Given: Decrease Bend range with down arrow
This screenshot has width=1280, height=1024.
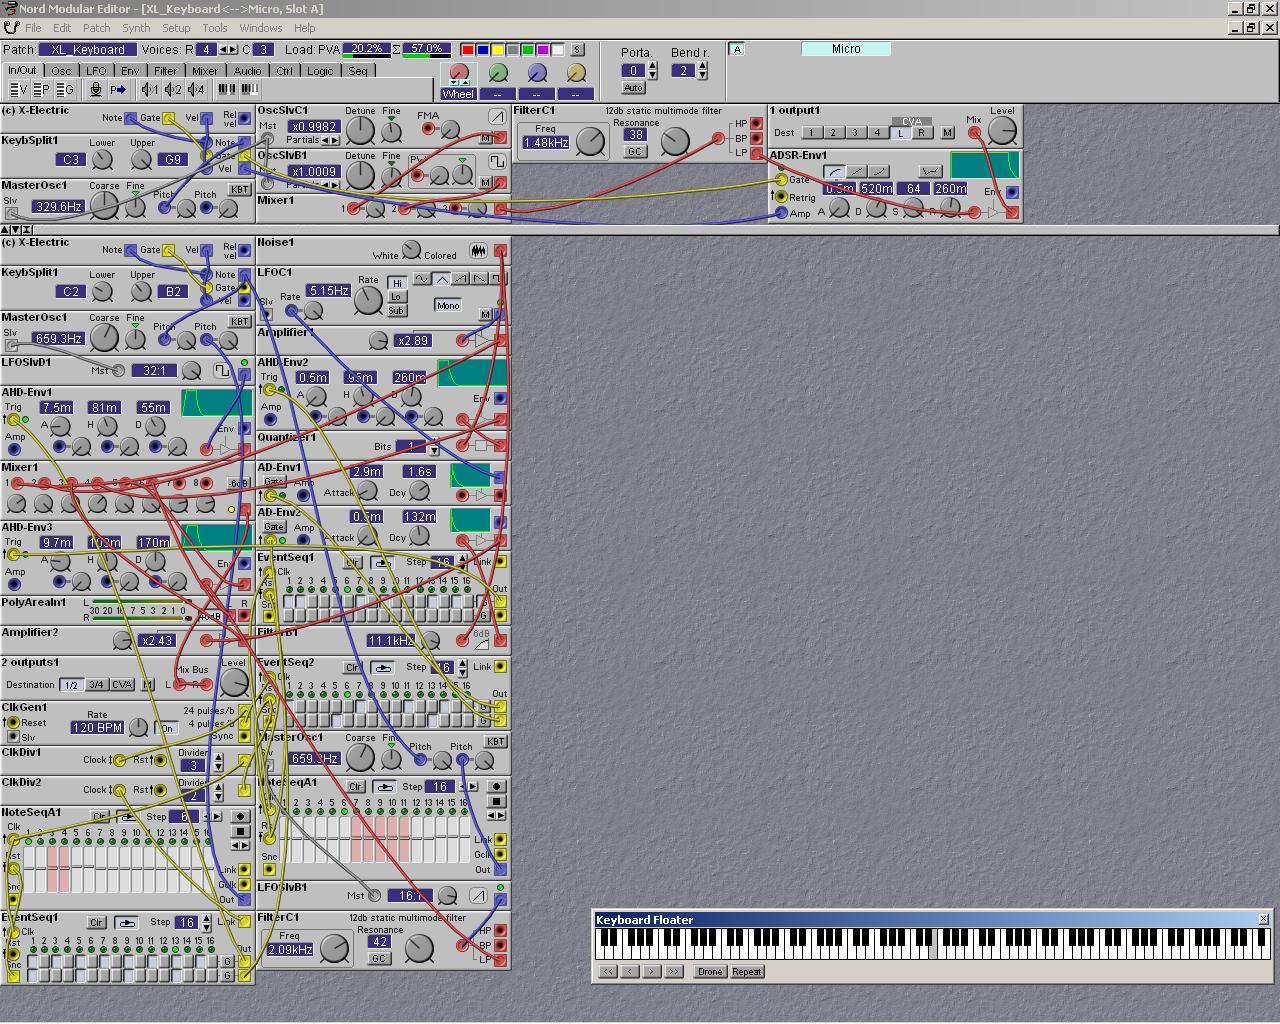Looking at the screenshot, I should [703, 76].
